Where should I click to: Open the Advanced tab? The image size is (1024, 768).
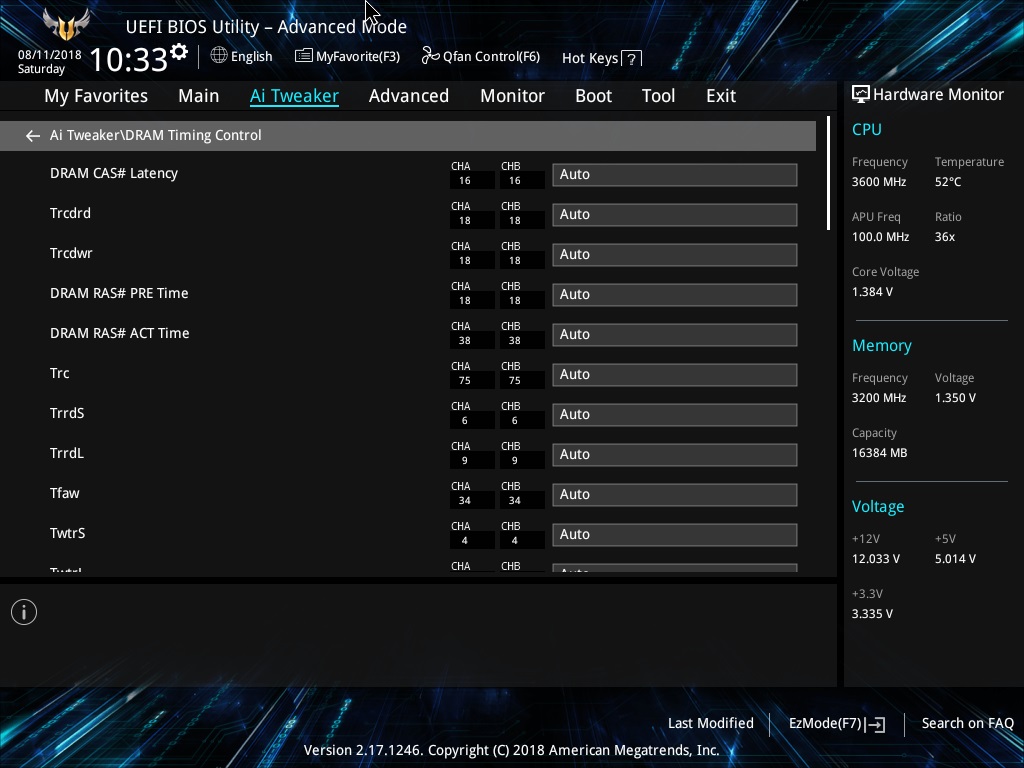[409, 96]
